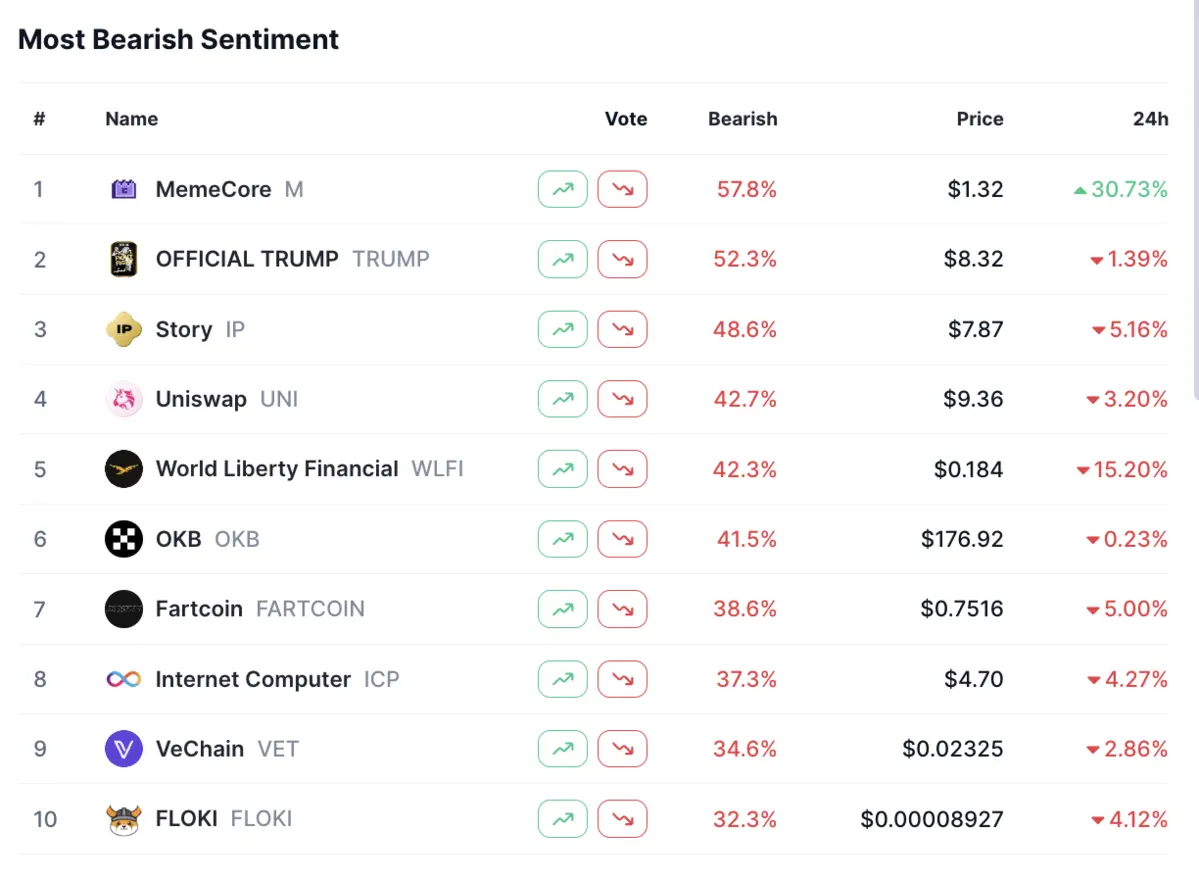1199x880 pixels.
Task: Click the Internet Computer infinity logo
Action: tap(124, 679)
